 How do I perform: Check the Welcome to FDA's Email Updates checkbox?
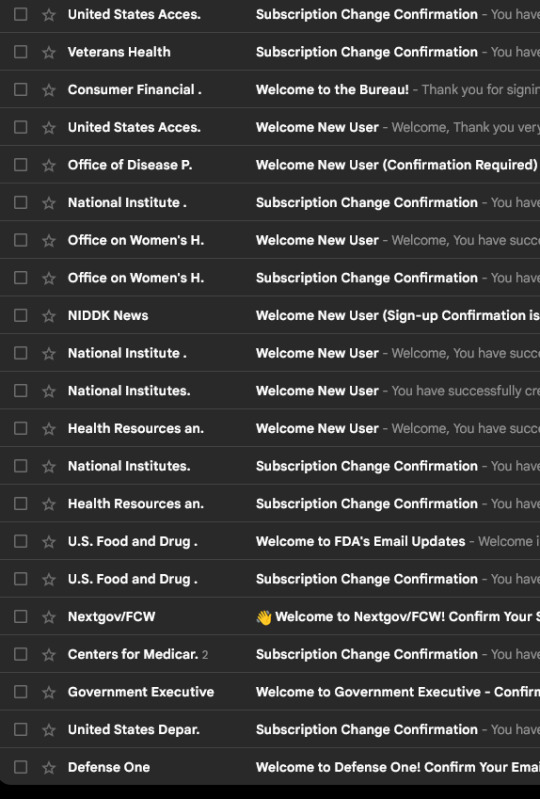(20, 542)
